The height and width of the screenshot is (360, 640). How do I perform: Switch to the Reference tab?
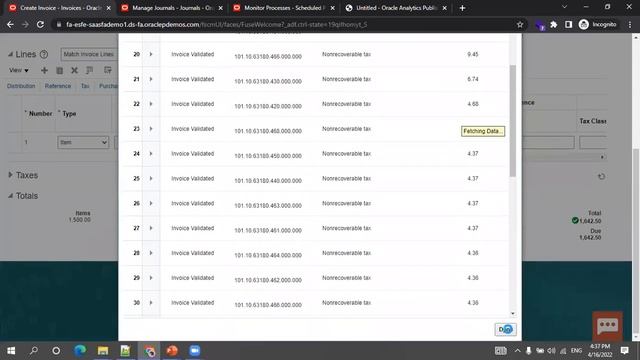[58, 86]
